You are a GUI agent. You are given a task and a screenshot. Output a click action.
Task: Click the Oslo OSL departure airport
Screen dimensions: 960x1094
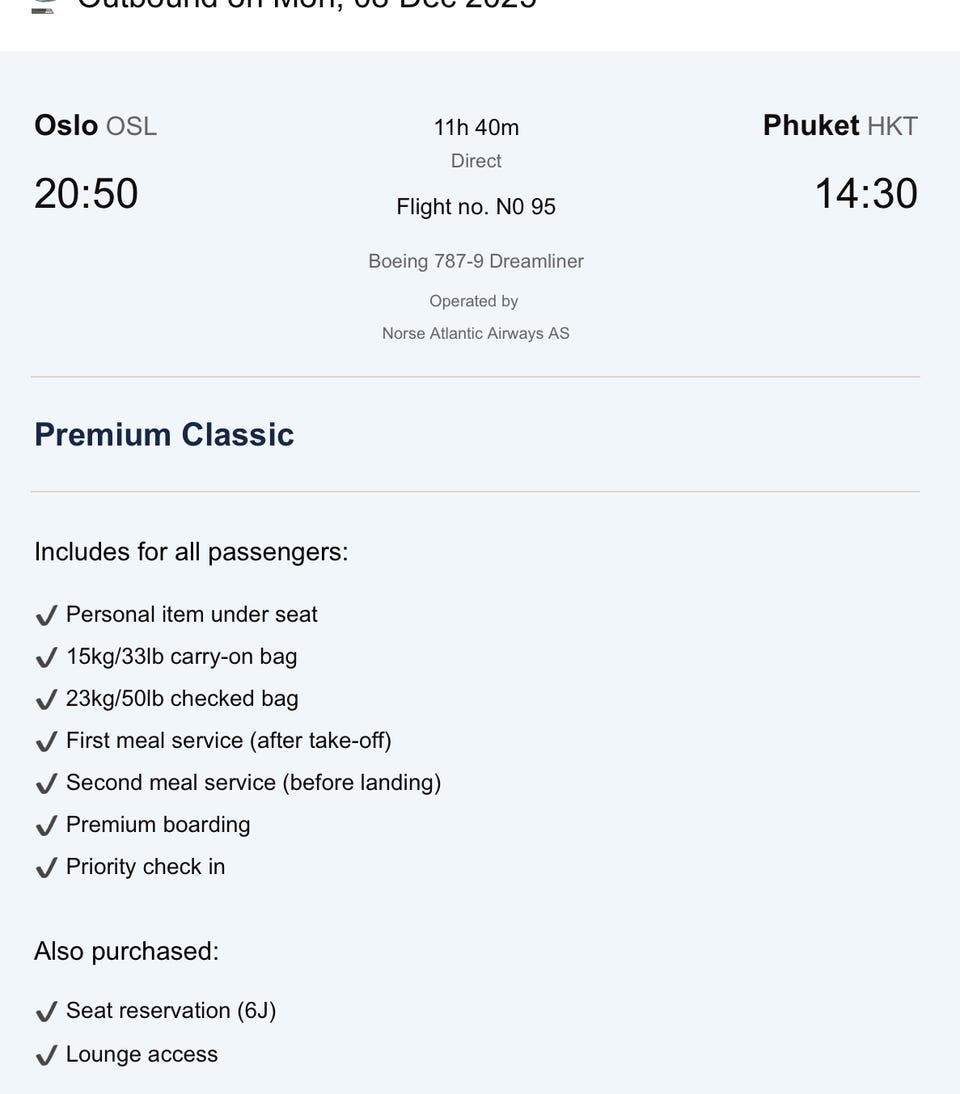[96, 126]
